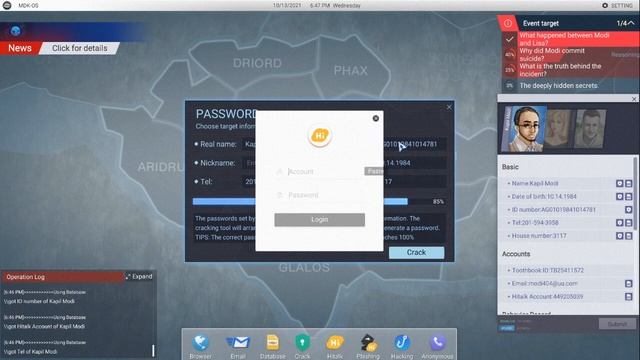The image size is (640, 360).
Task: Close the character profile panel
Action: [x=634, y=99]
